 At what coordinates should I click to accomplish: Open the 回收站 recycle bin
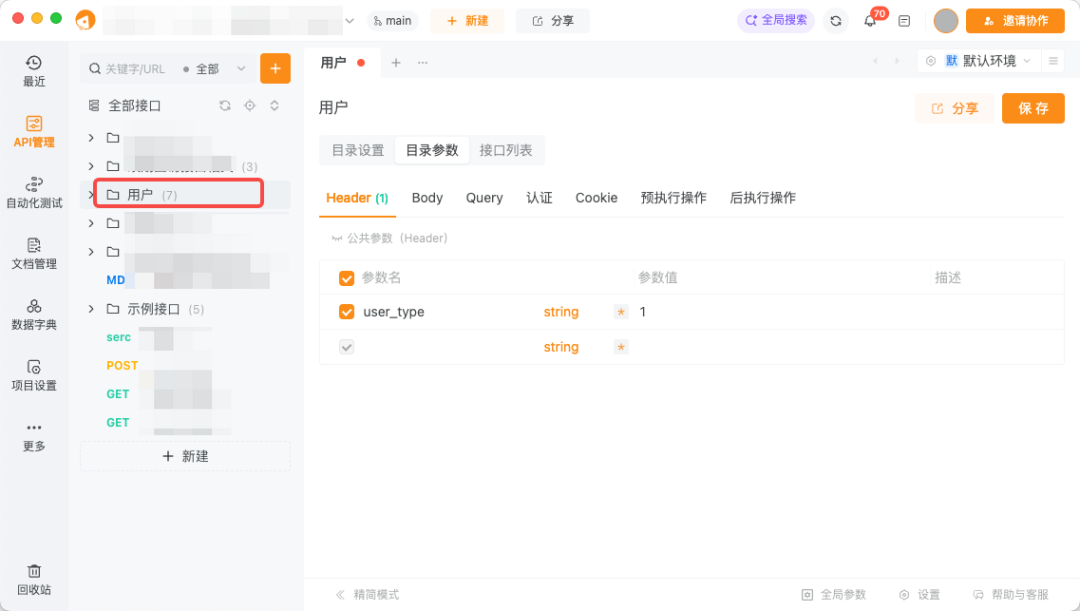pyautogui.click(x=34, y=579)
